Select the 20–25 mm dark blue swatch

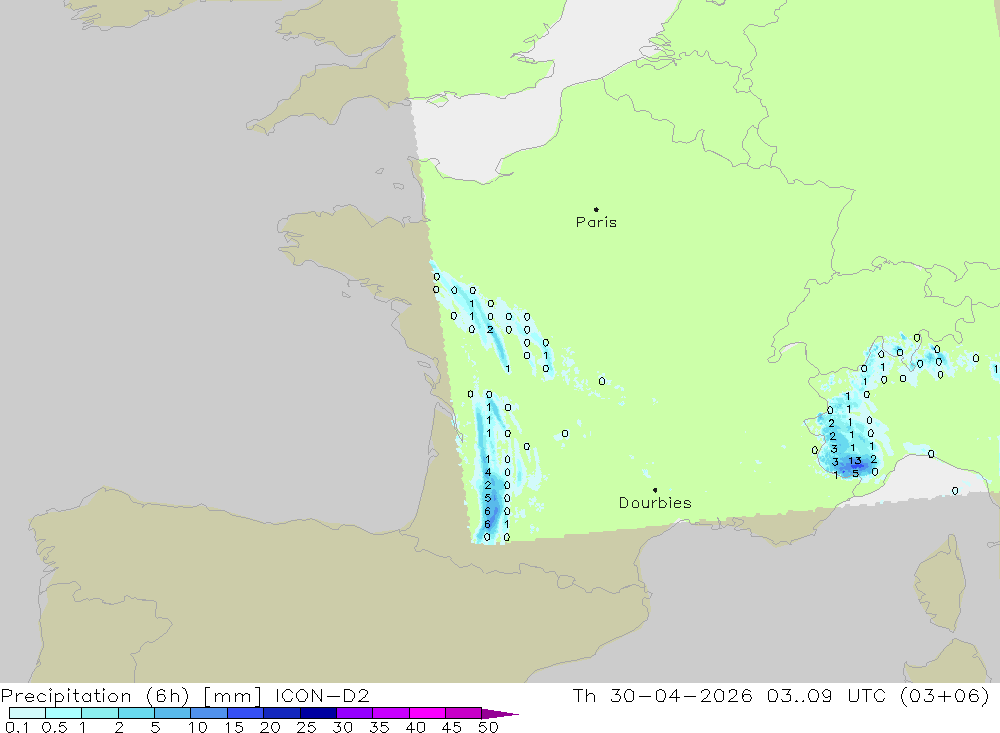(x=281, y=713)
